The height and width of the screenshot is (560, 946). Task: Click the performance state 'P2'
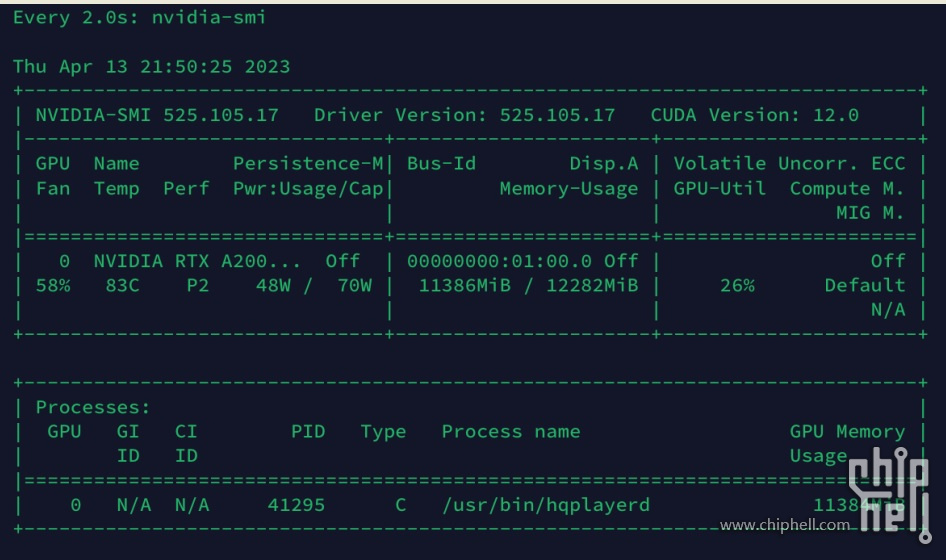pyautogui.click(x=198, y=285)
